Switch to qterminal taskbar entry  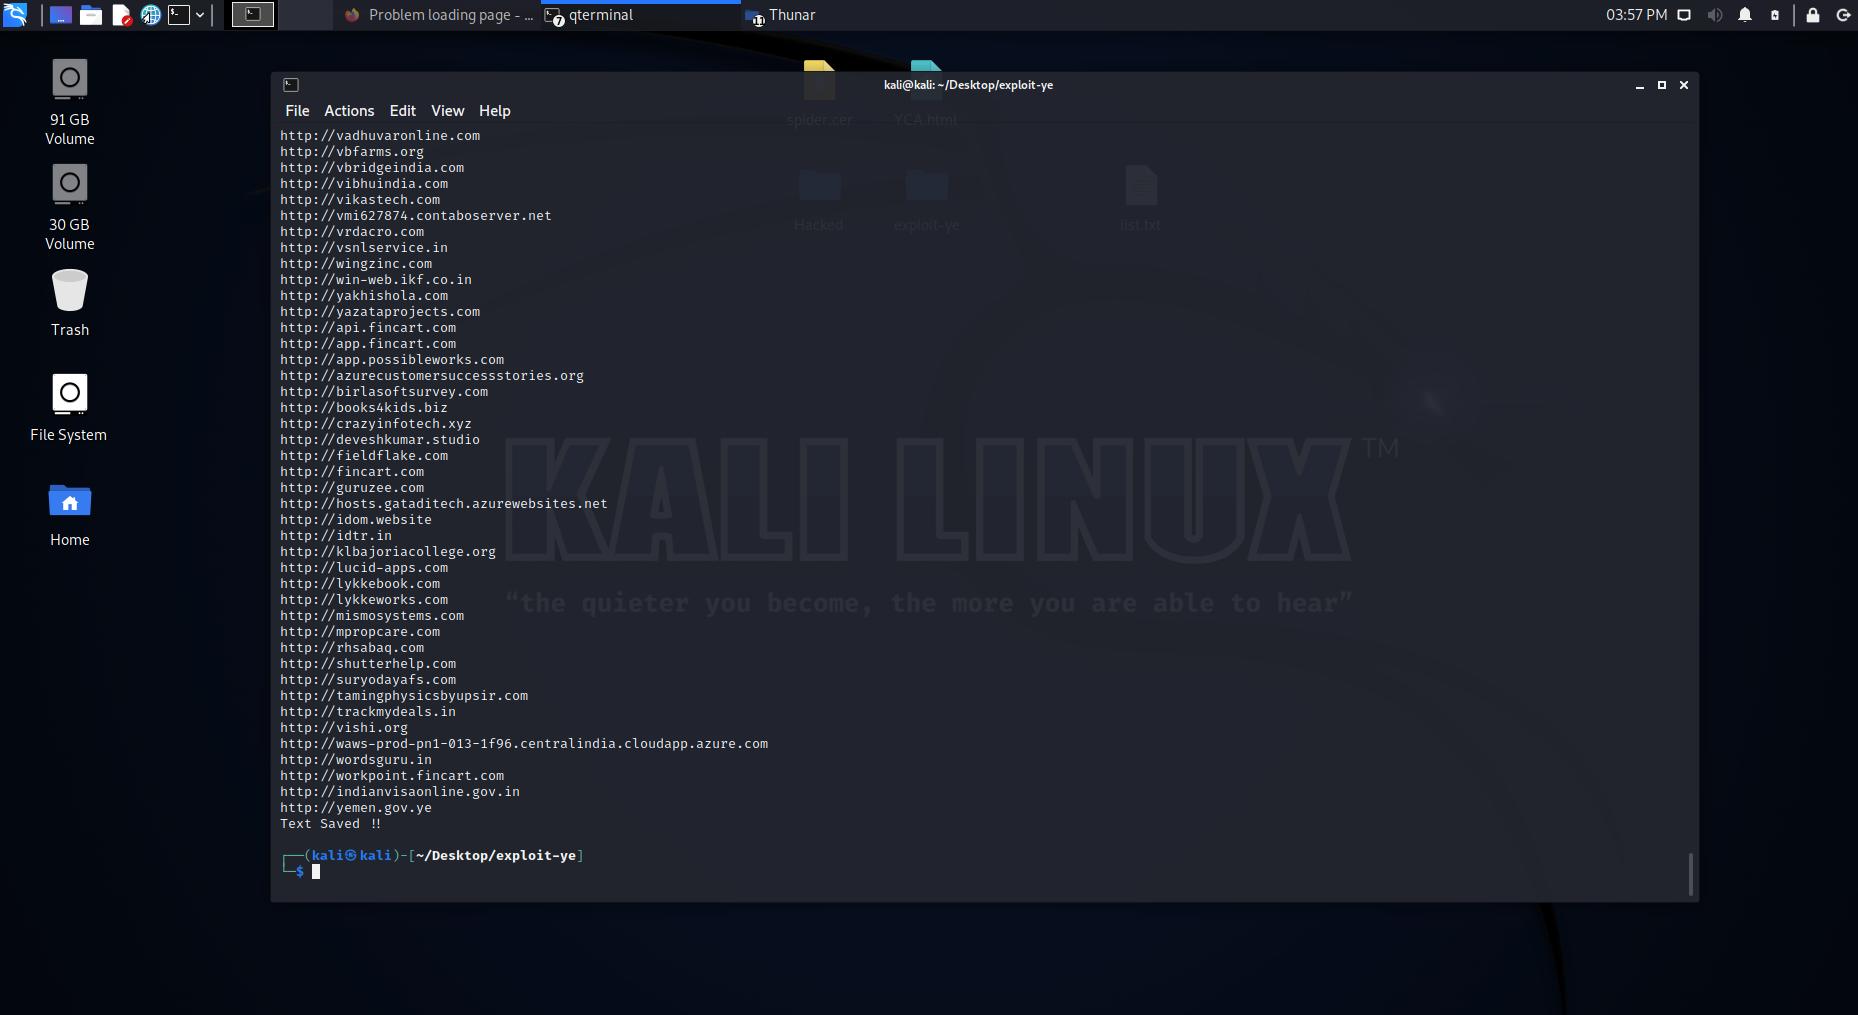click(x=640, y=15)
